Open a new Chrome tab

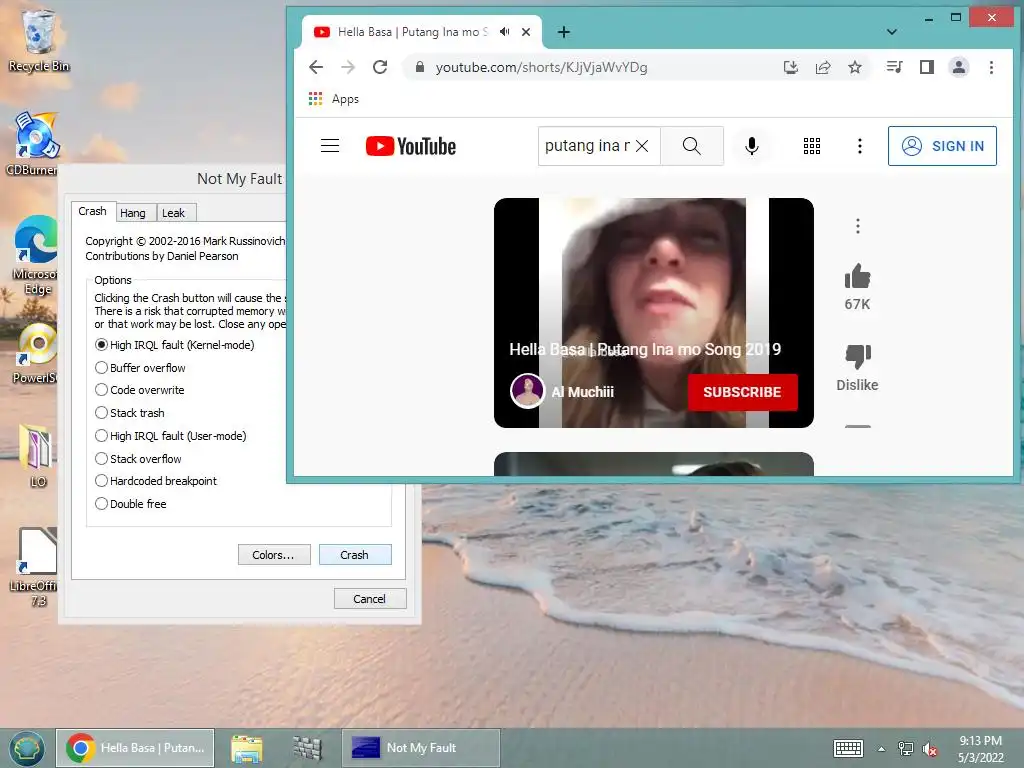[564, 32]
